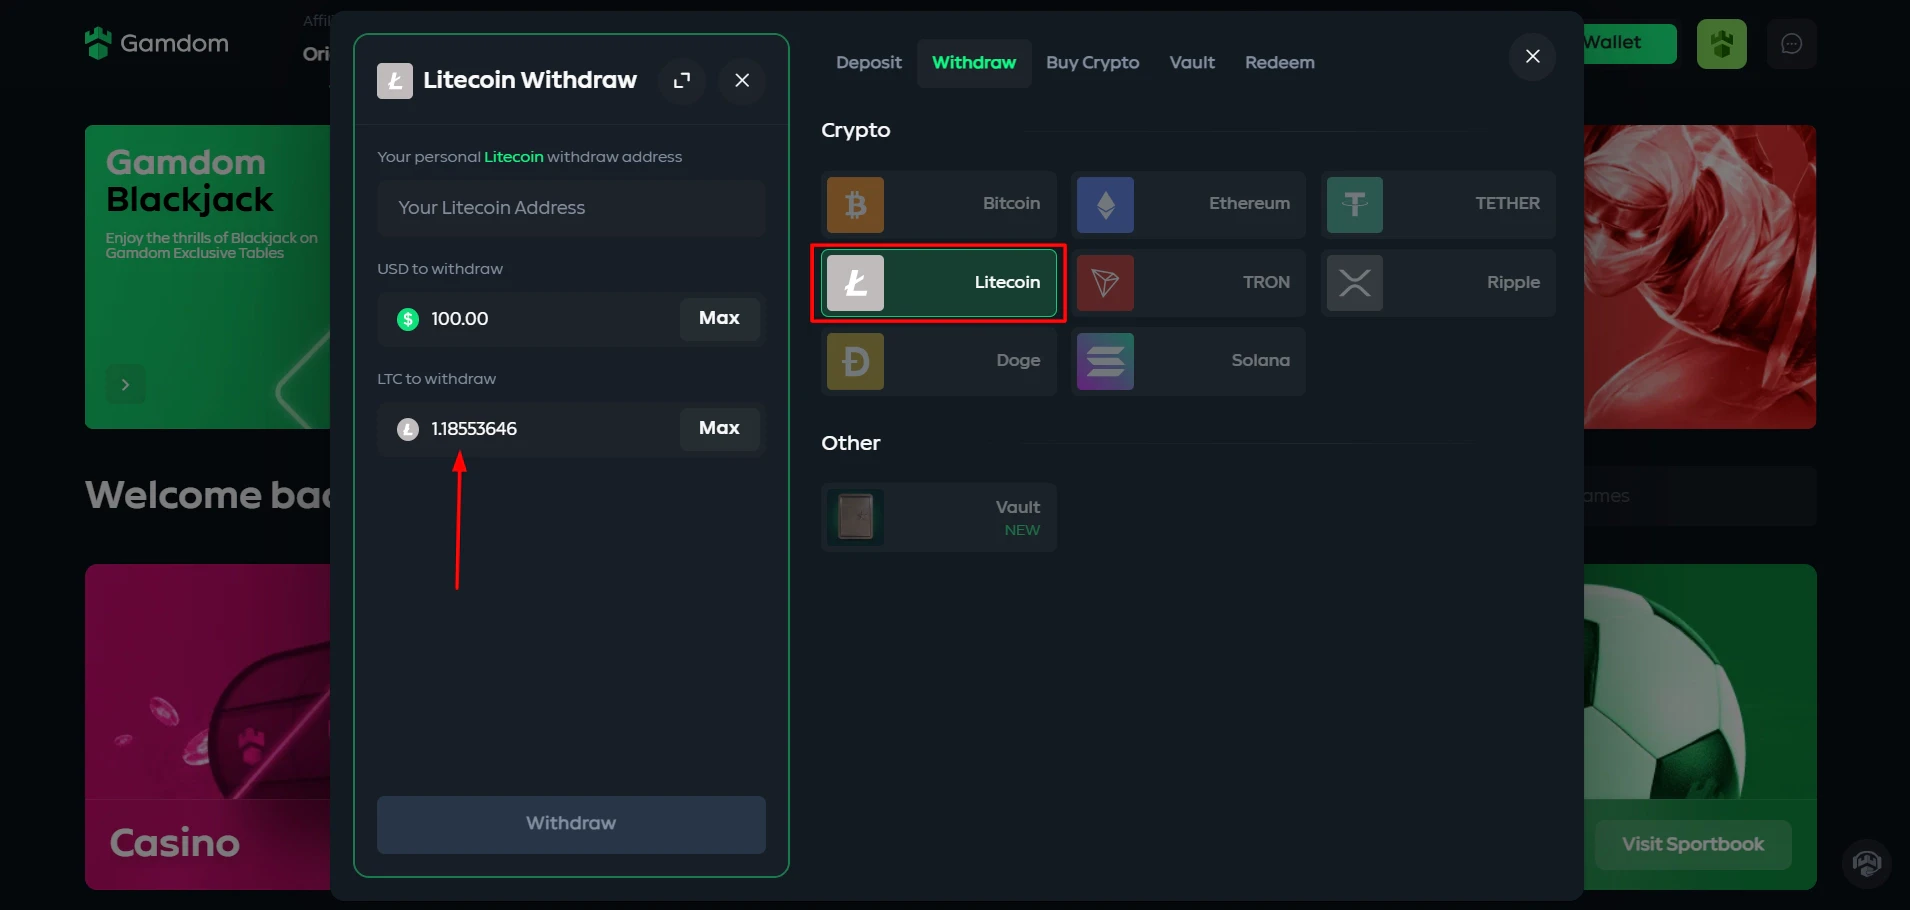Image resolution: width=1910 pixels, height=910 pixels.
Task: Click the Litecoin icon in panel header
Action: coord(395,80)
